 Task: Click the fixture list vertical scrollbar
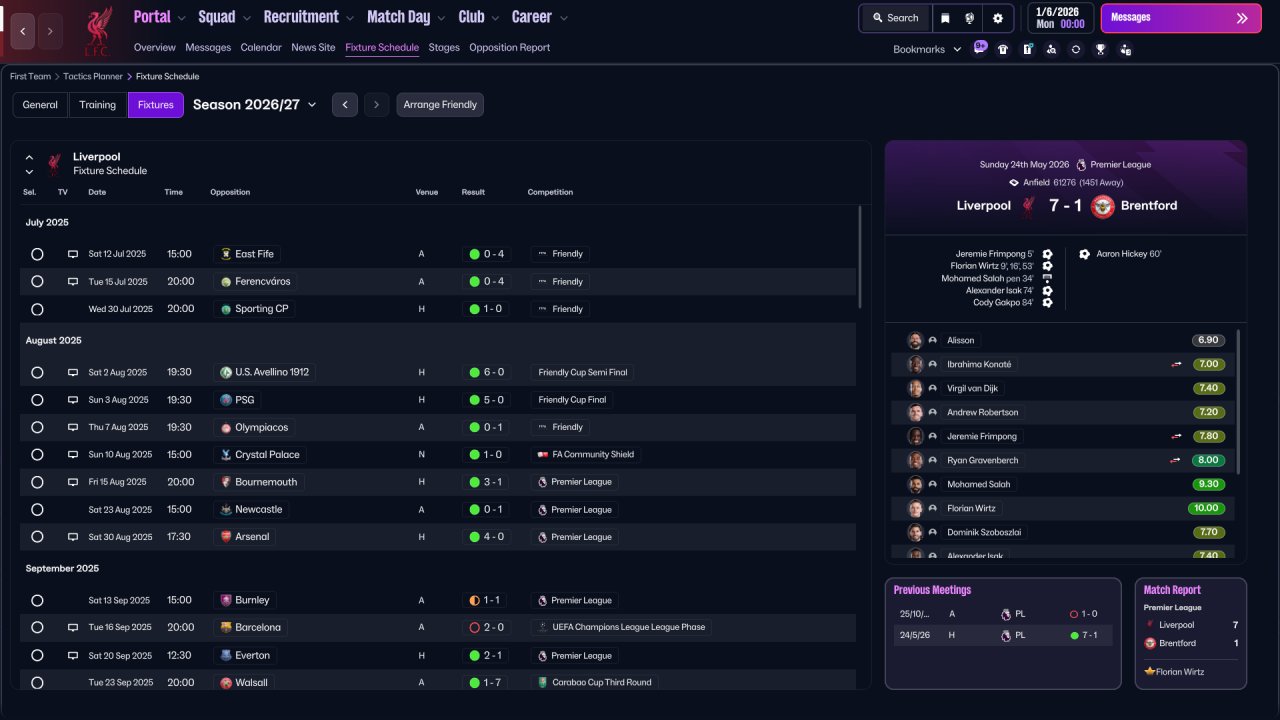coord(859,257)
